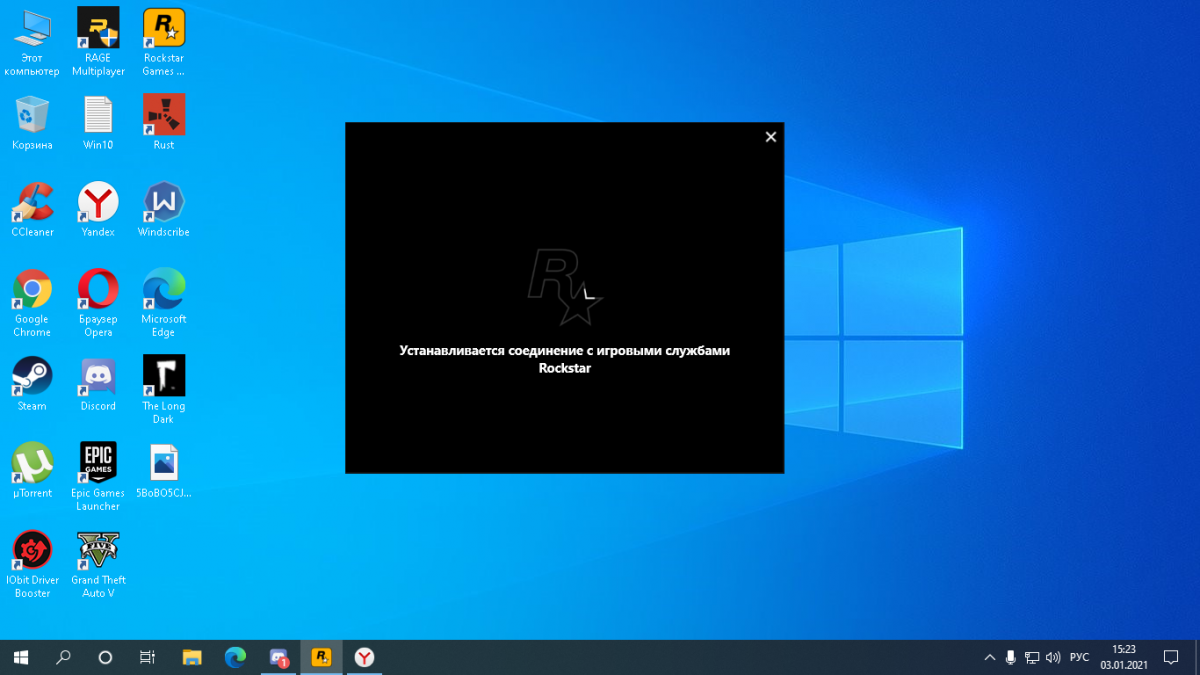Select The Long Dark desktop shortcut
Viewport: 1200px width, 675px height.
(x=163, y=377)
